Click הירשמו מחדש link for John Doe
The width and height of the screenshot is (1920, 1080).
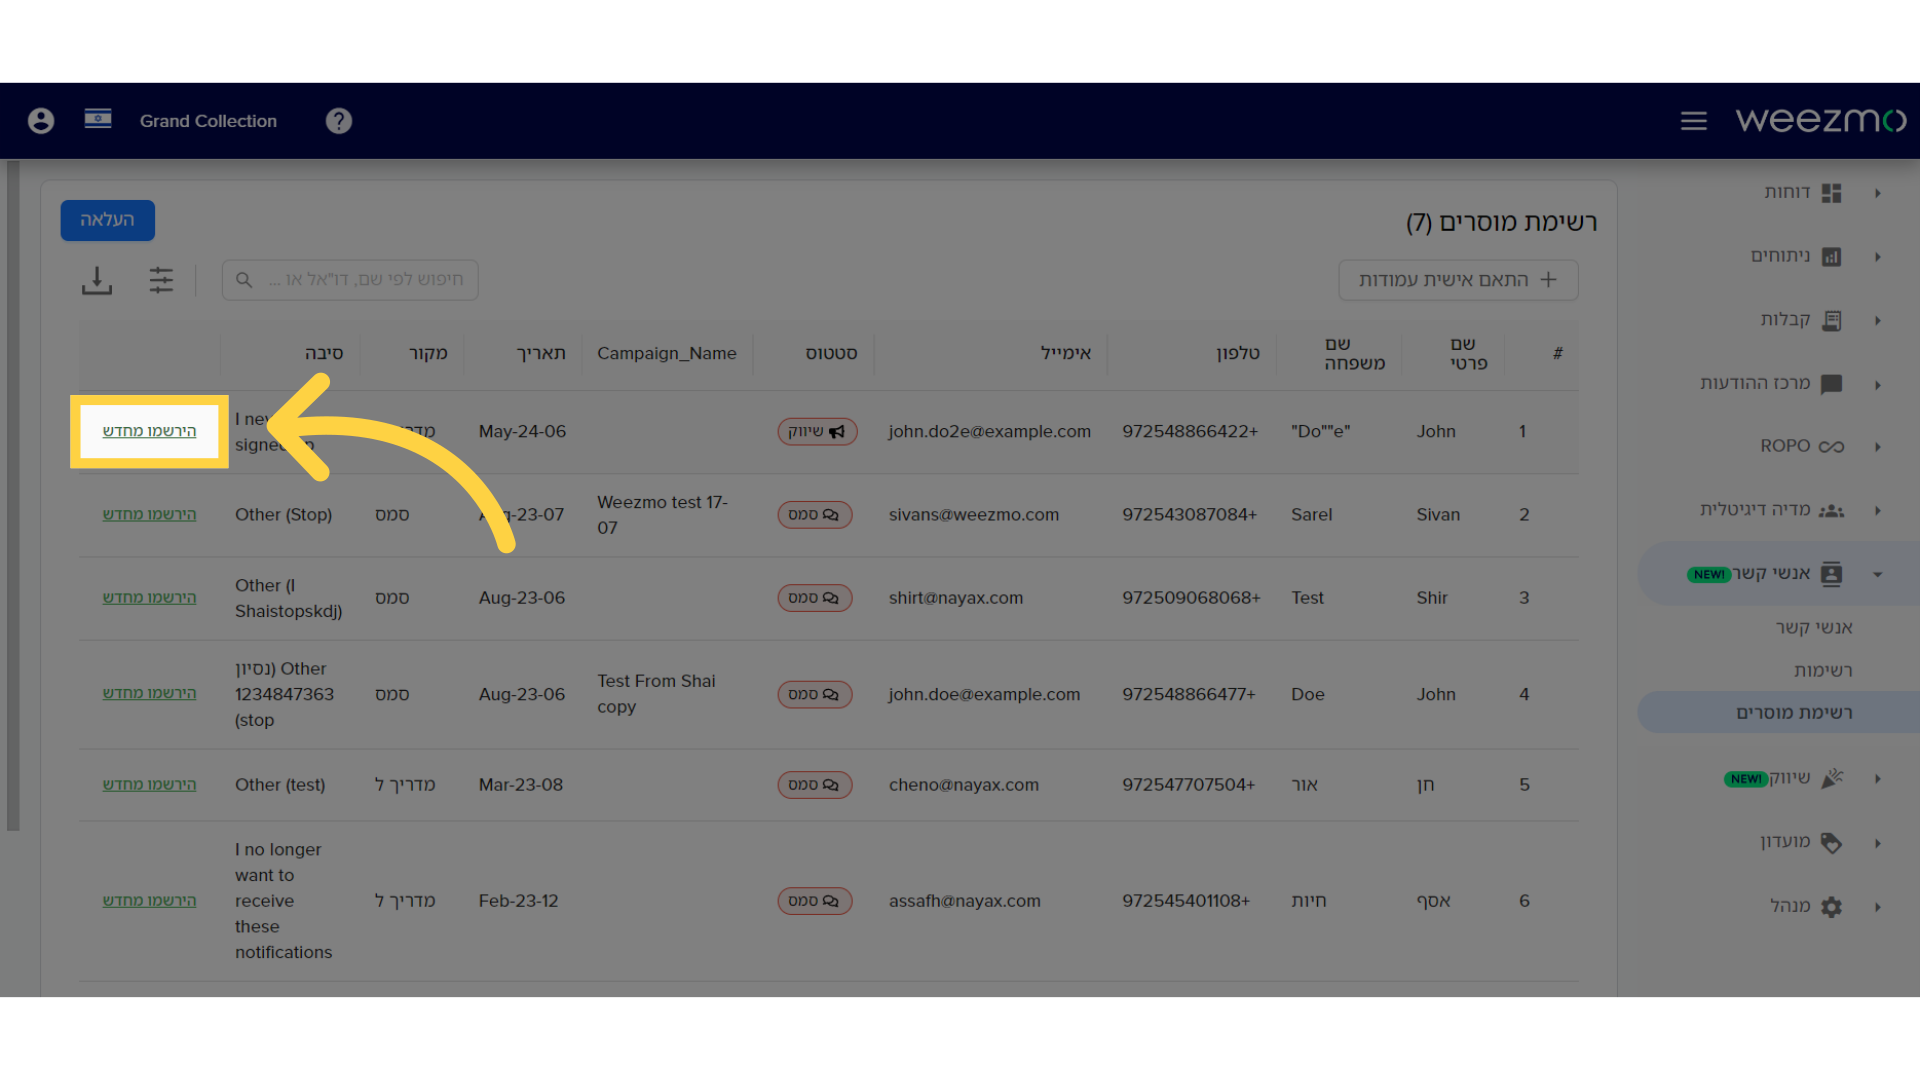click(149, 693)
